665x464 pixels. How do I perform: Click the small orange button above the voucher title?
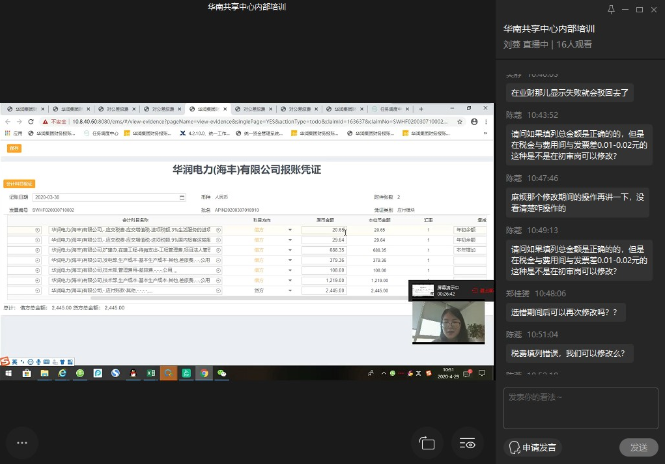coord(14,148)
